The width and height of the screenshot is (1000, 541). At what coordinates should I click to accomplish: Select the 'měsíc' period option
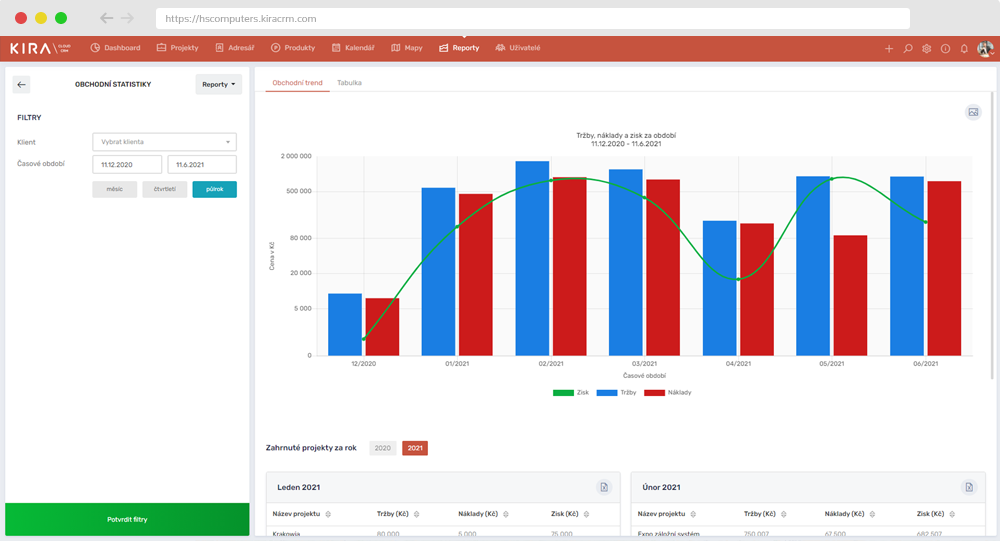click(114, 189)
